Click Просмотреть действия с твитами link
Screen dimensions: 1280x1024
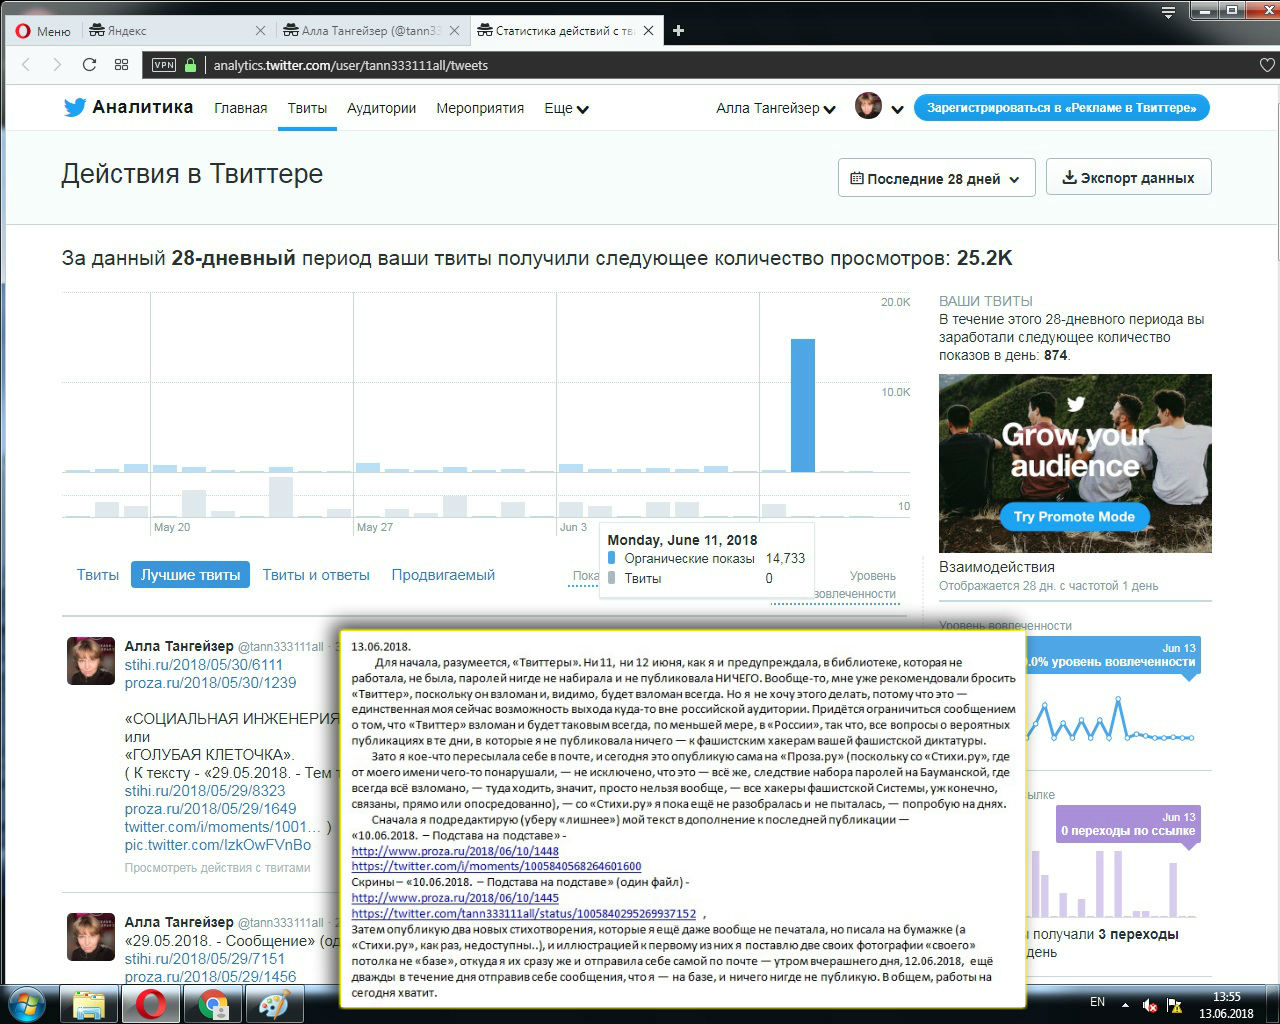[217, 868]
